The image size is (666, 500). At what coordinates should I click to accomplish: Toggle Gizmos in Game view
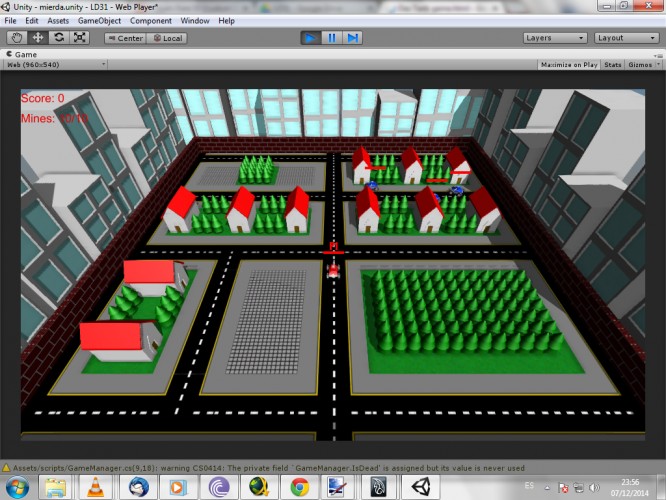(x=640, y=65)
